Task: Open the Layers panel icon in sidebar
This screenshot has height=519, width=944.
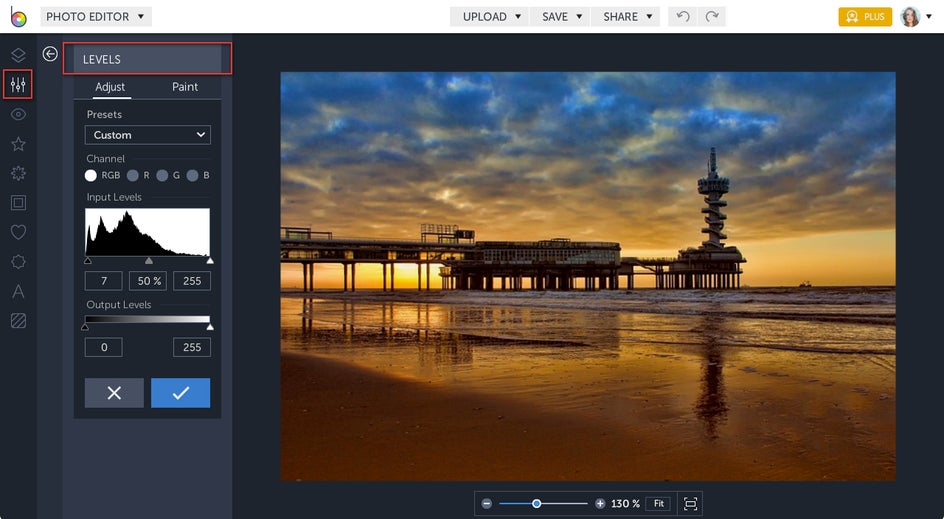Action: click(17, 54)
